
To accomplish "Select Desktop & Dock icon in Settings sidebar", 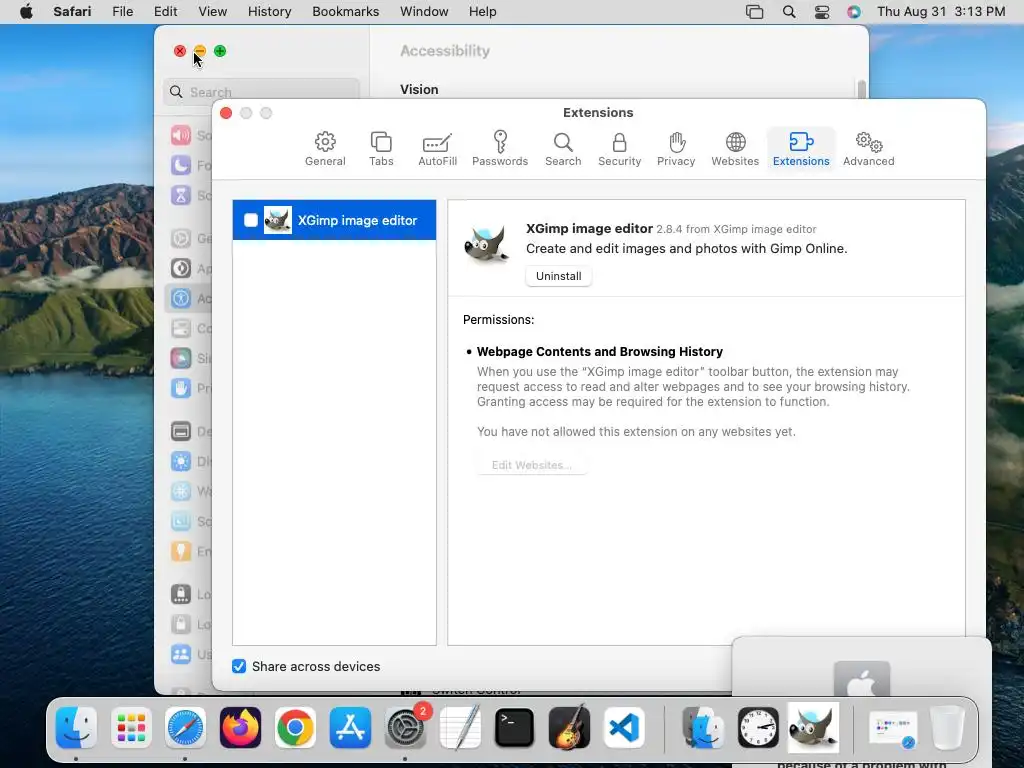I will click(x=181, y=432).
